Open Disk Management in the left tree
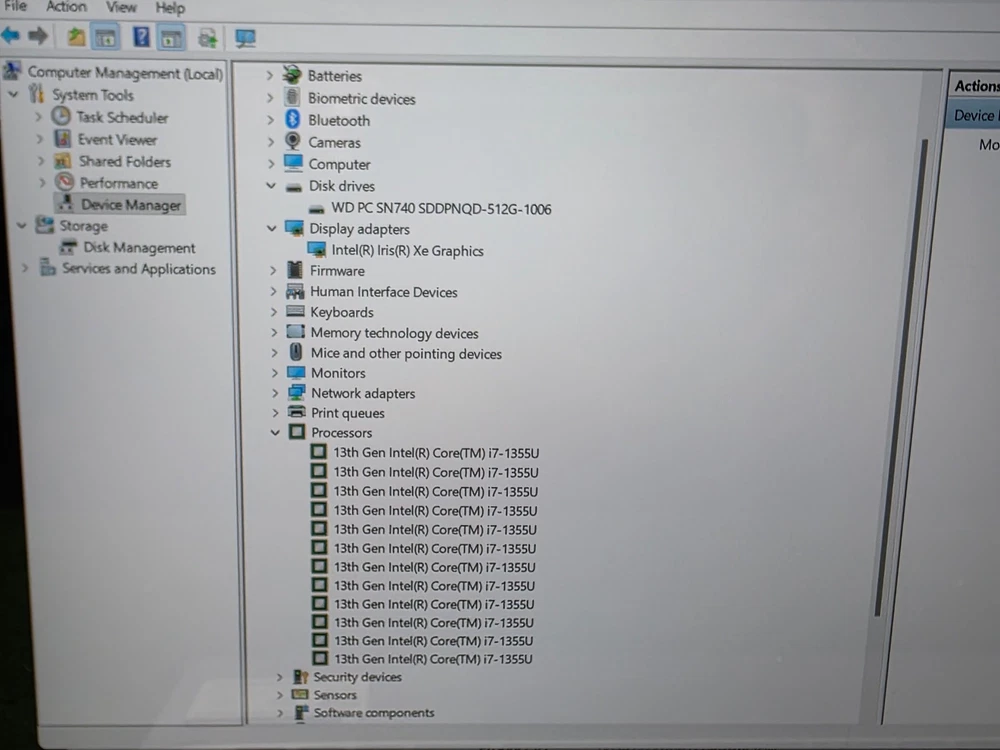 (x=139, y=248)
